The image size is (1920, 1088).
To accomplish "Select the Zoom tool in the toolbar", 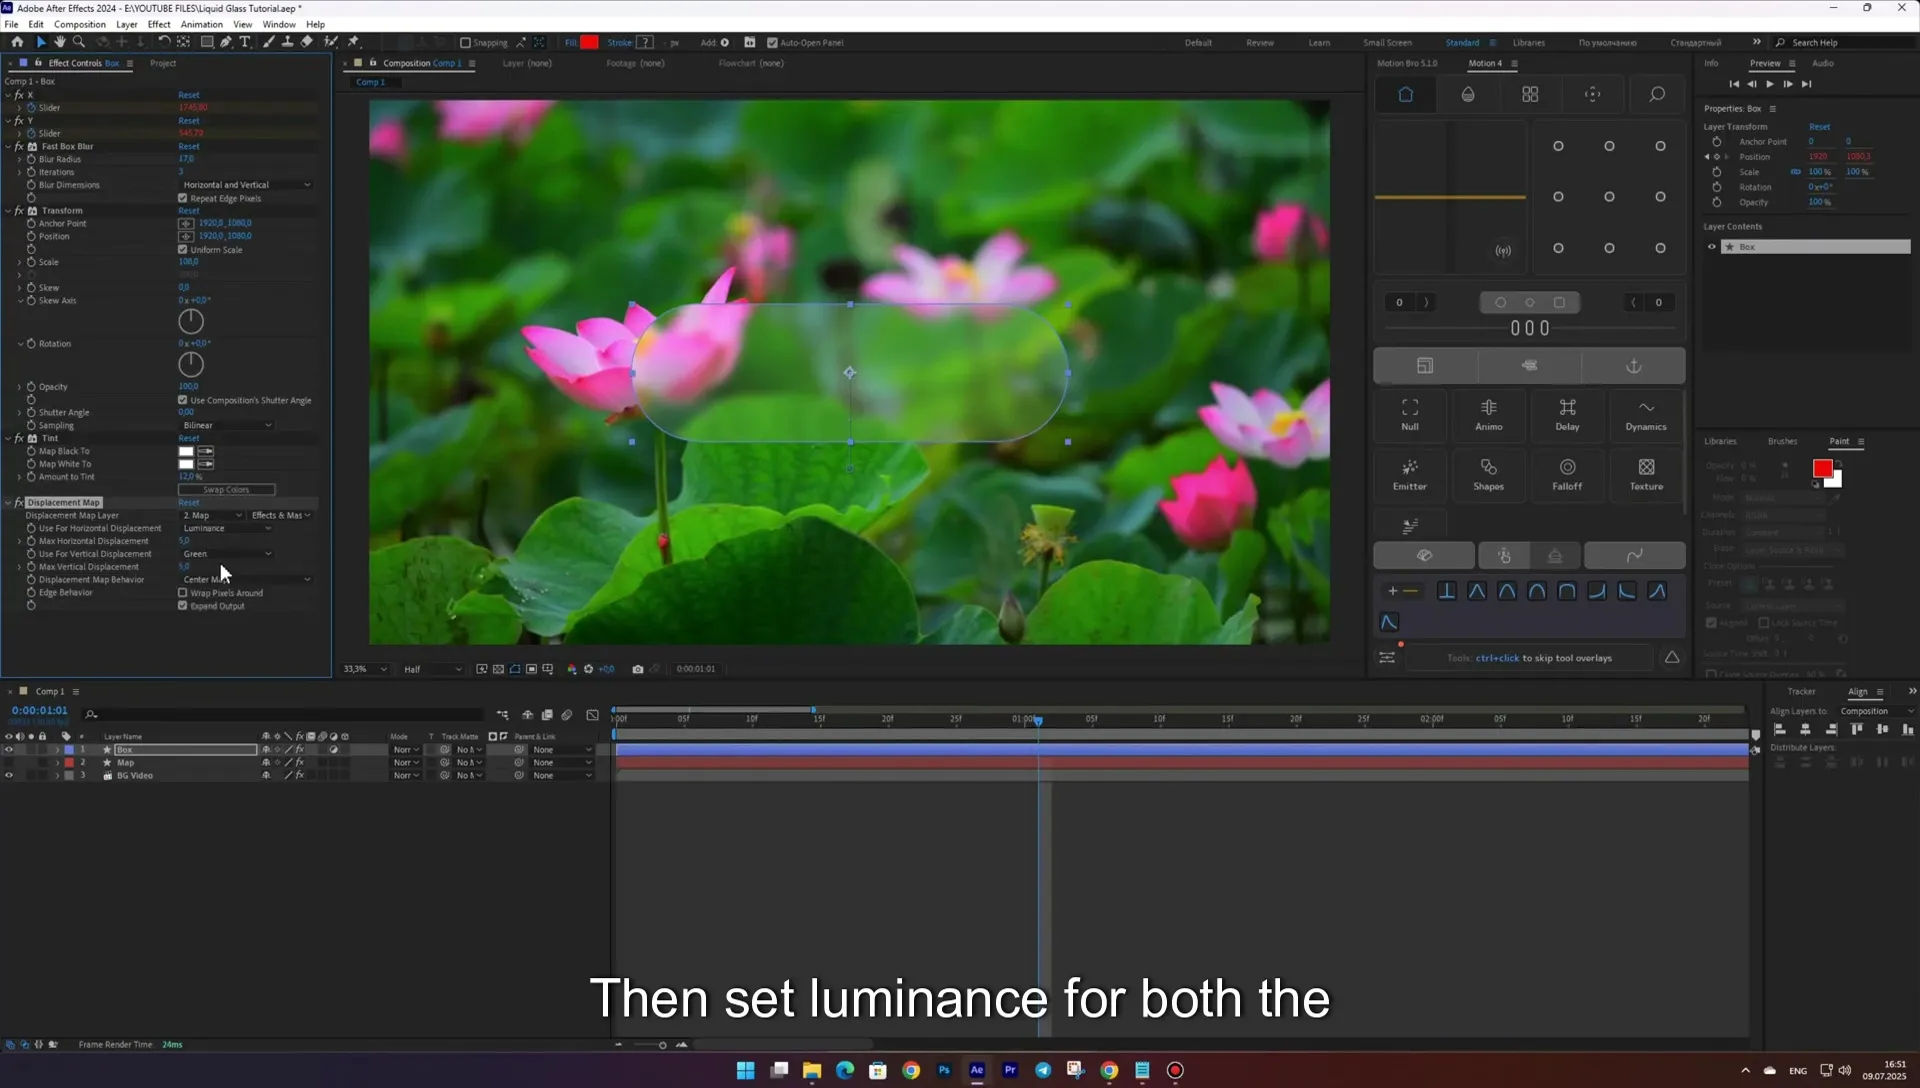I will (79, 42).
